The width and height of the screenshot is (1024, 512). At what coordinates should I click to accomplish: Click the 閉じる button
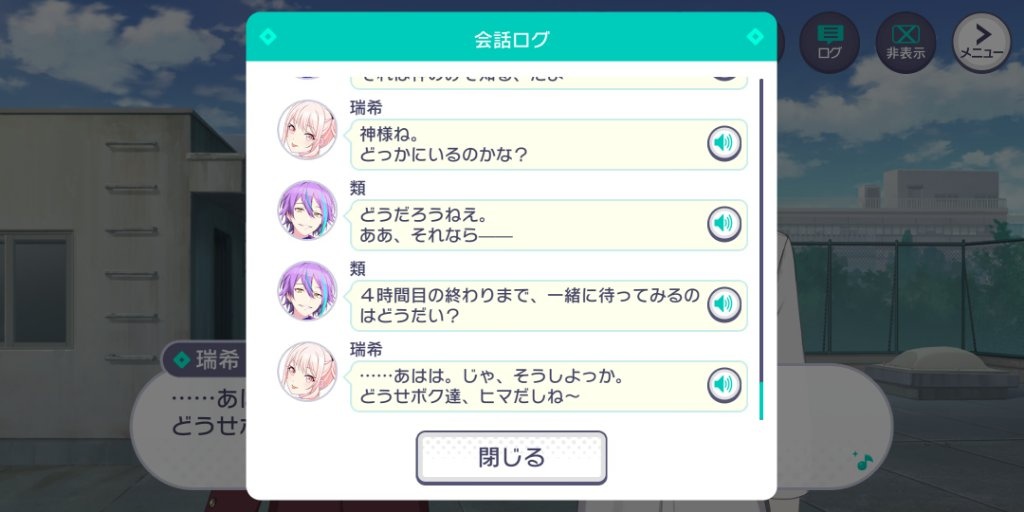511,458
